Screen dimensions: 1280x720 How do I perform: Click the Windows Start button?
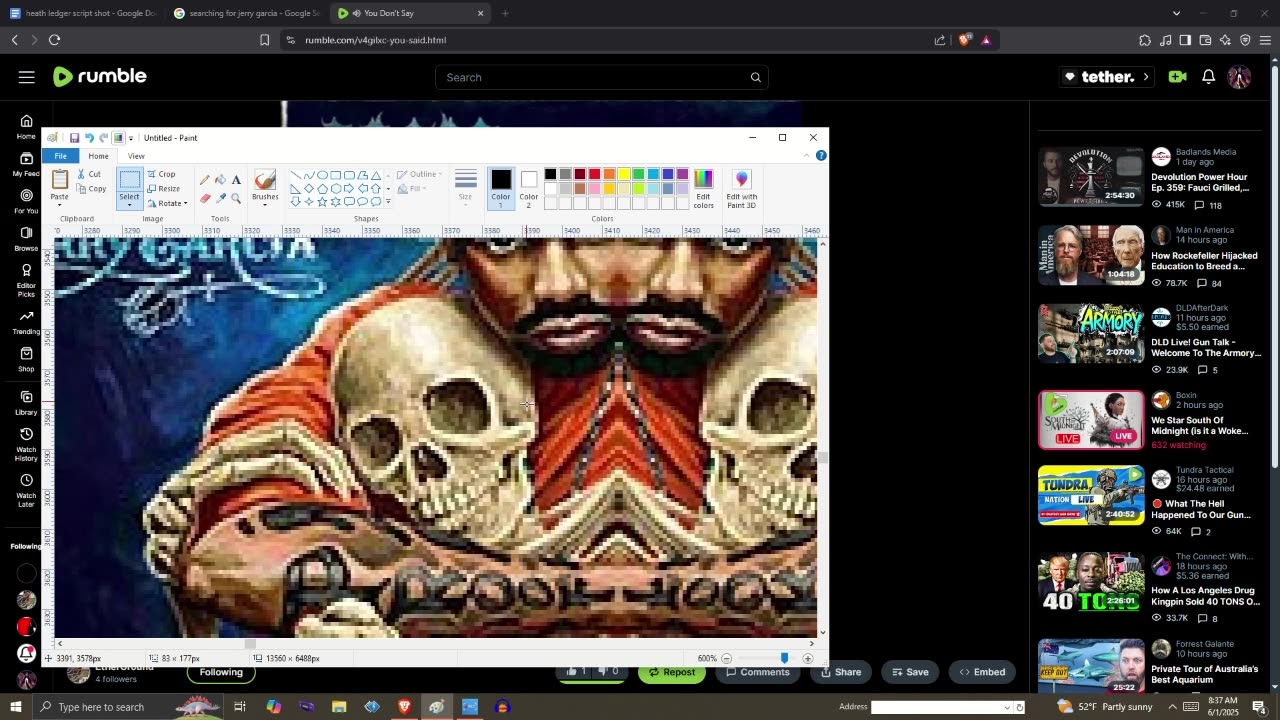click(x=15, y=707)
